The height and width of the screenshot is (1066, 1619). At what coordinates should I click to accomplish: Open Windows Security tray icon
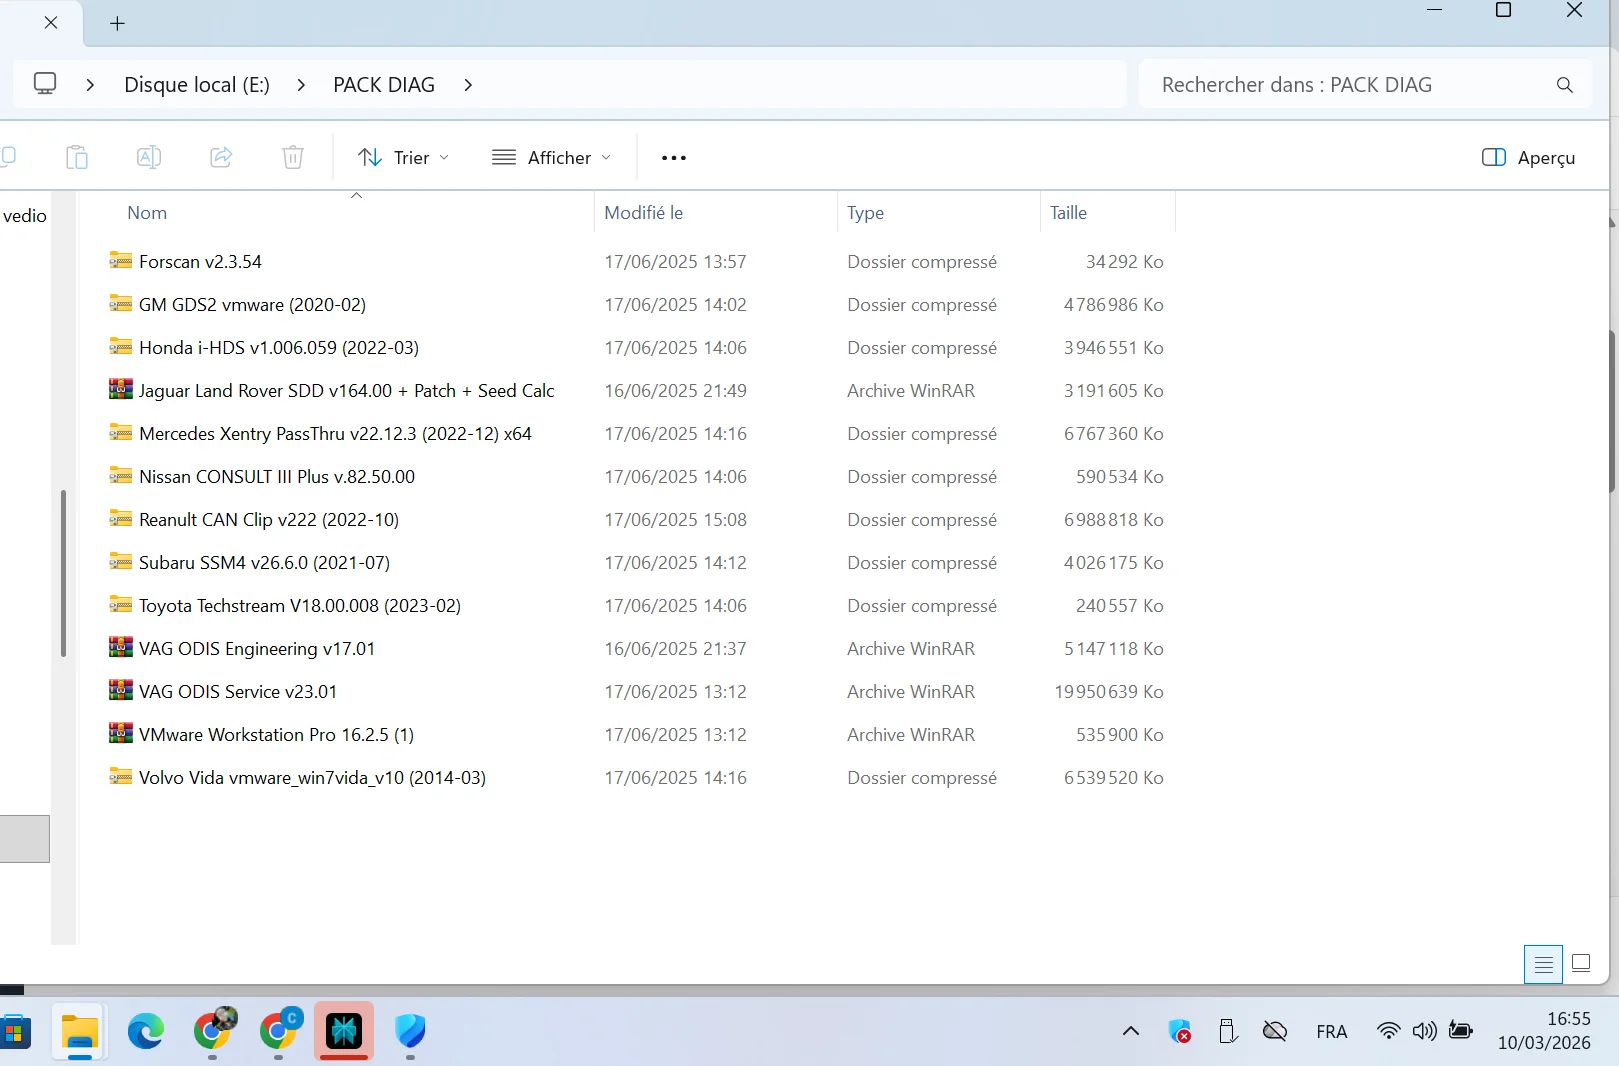pos(1180,1031)
